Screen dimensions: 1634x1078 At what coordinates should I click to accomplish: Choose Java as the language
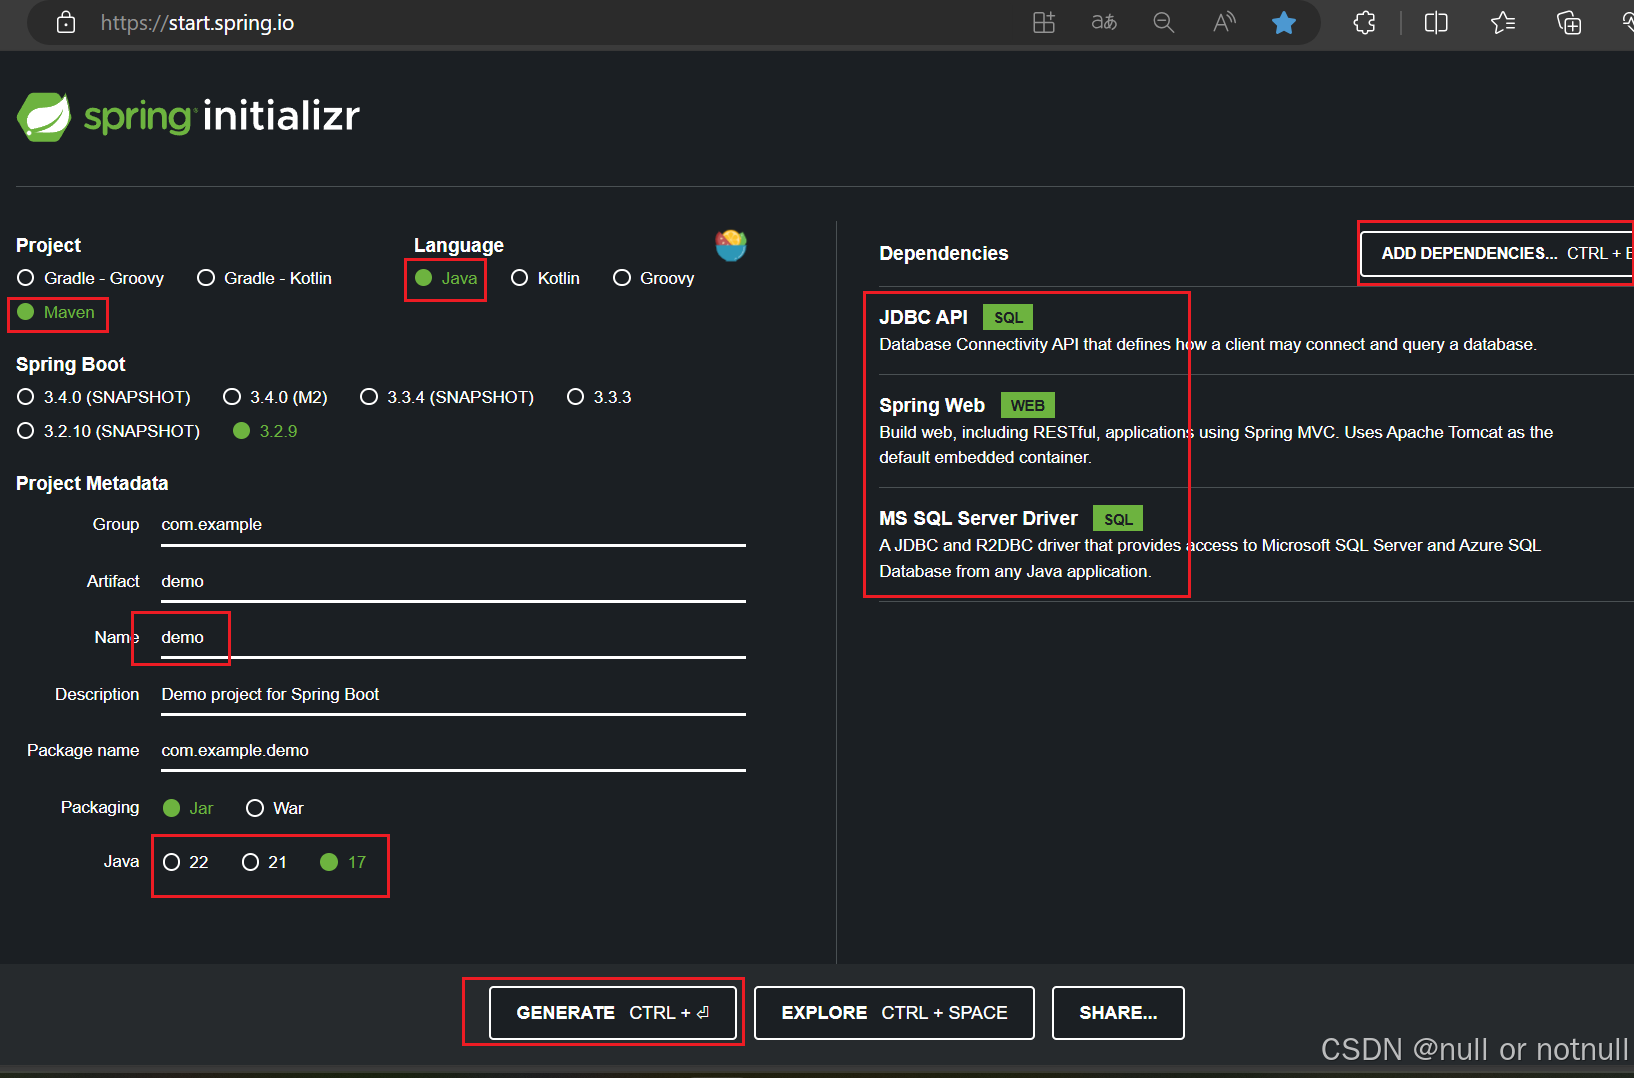446,278
